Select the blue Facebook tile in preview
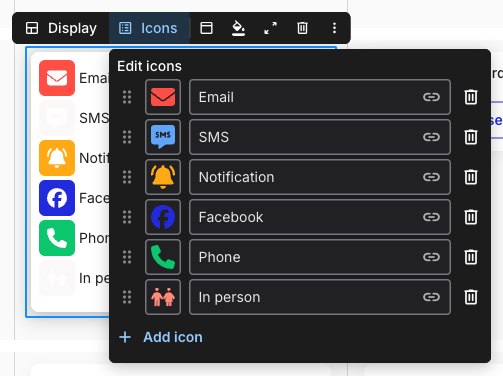 57,198
